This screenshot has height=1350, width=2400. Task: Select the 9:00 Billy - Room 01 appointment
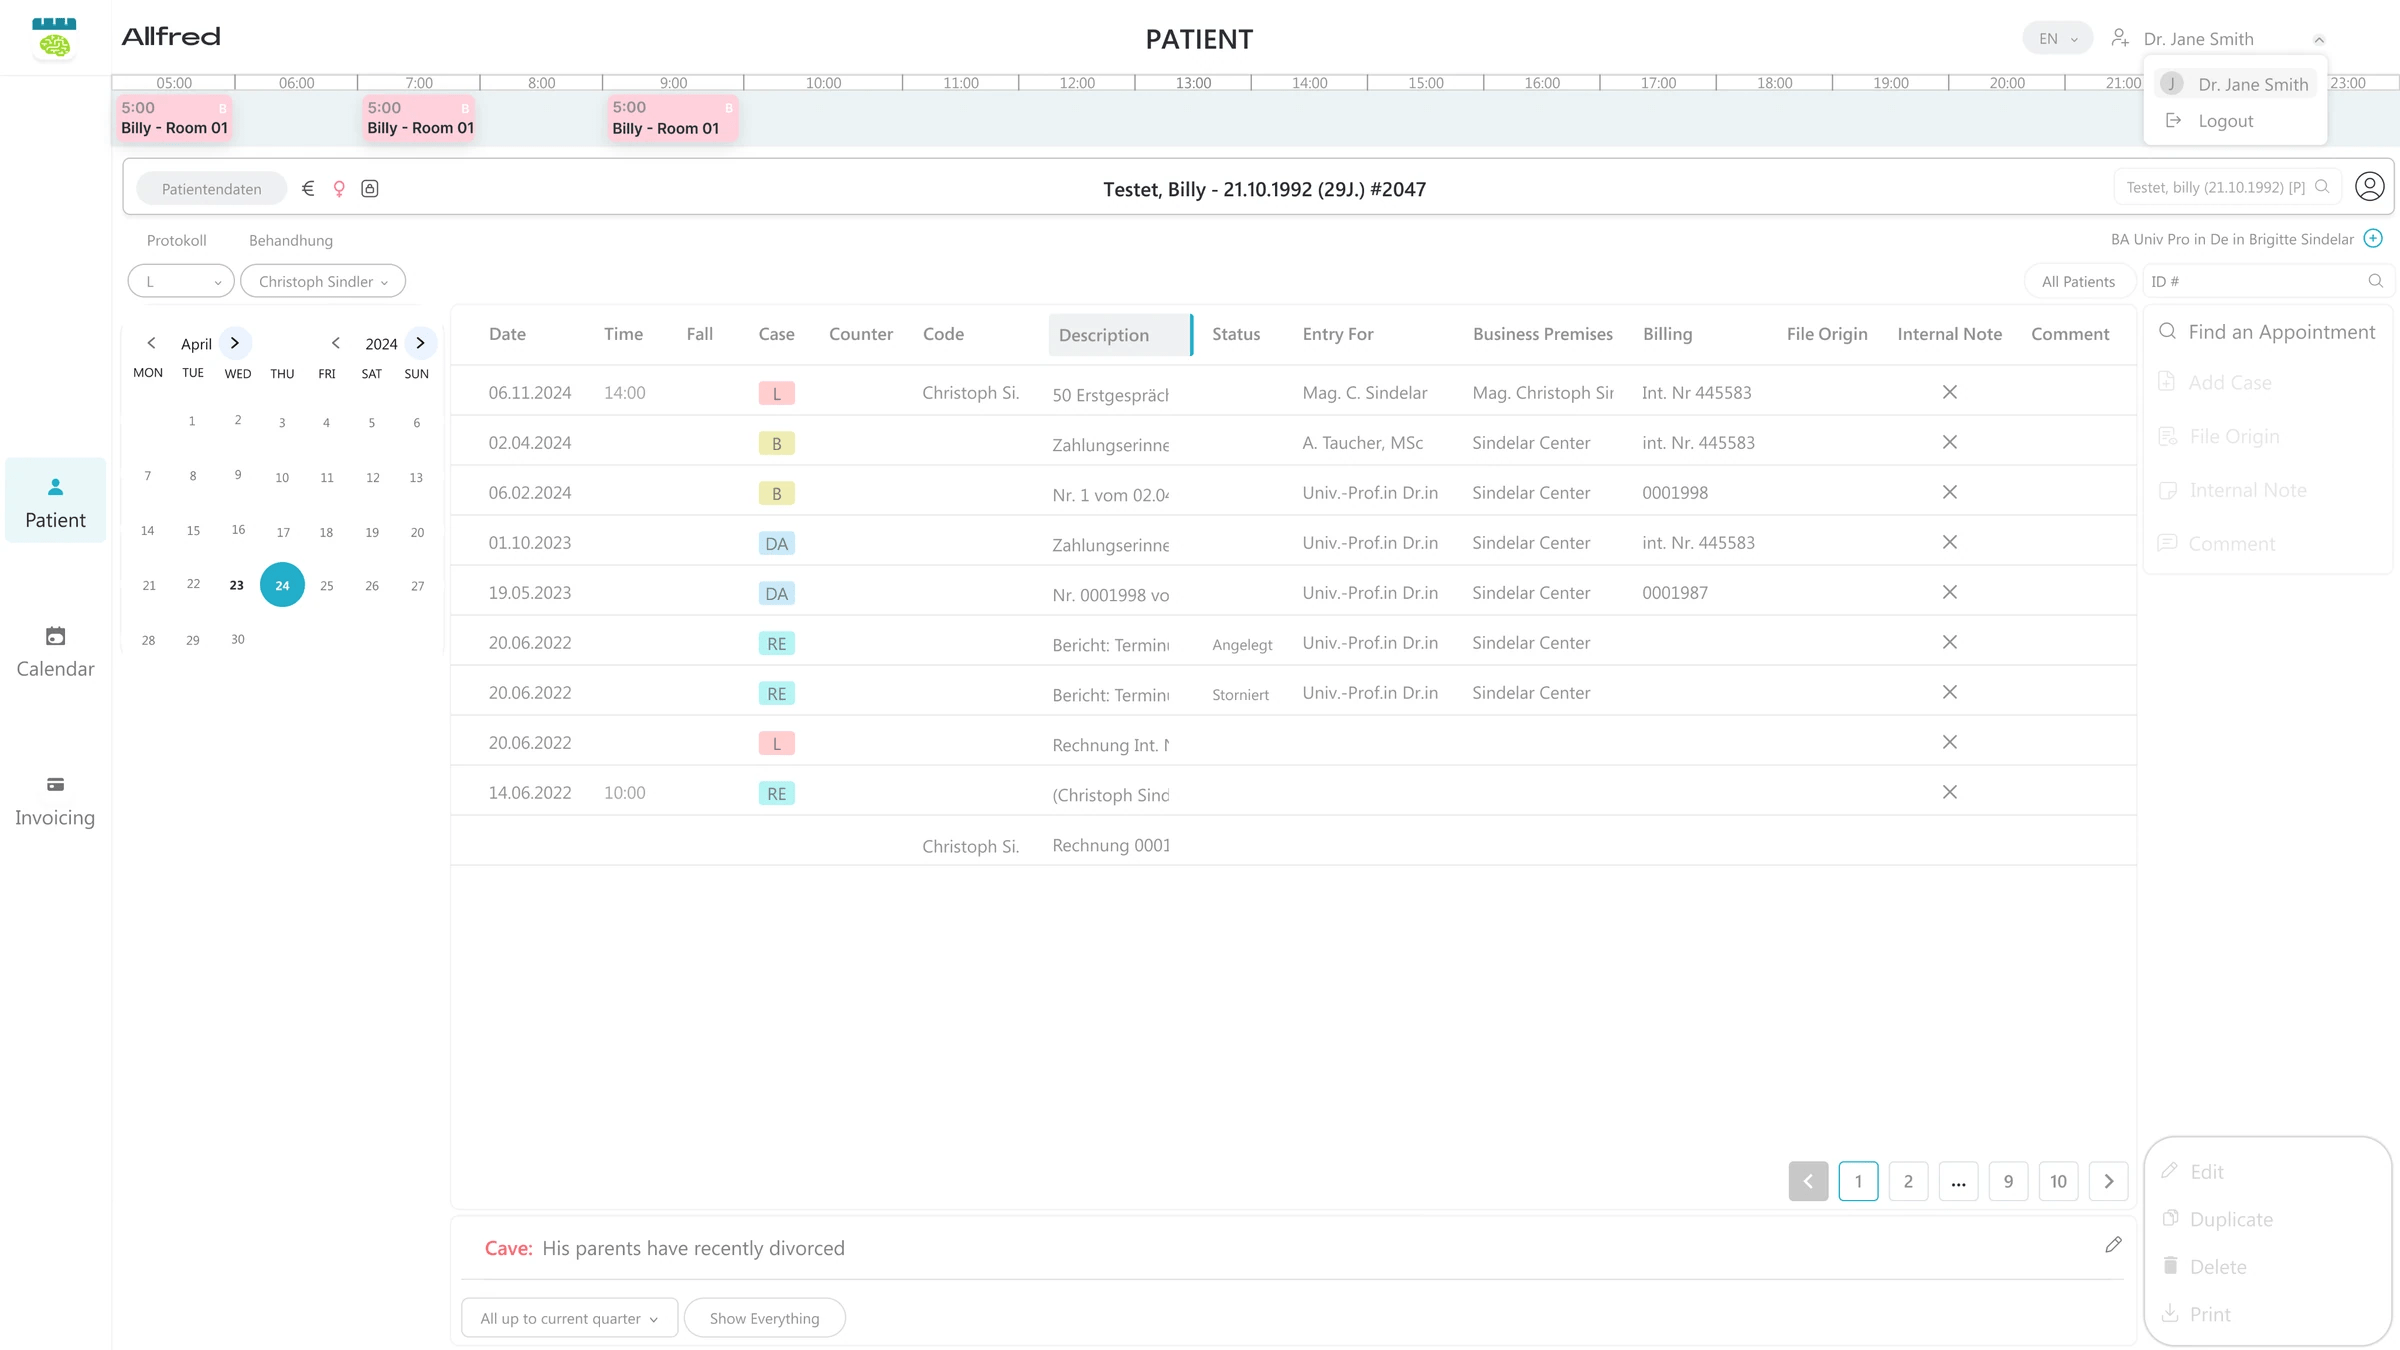673,118
